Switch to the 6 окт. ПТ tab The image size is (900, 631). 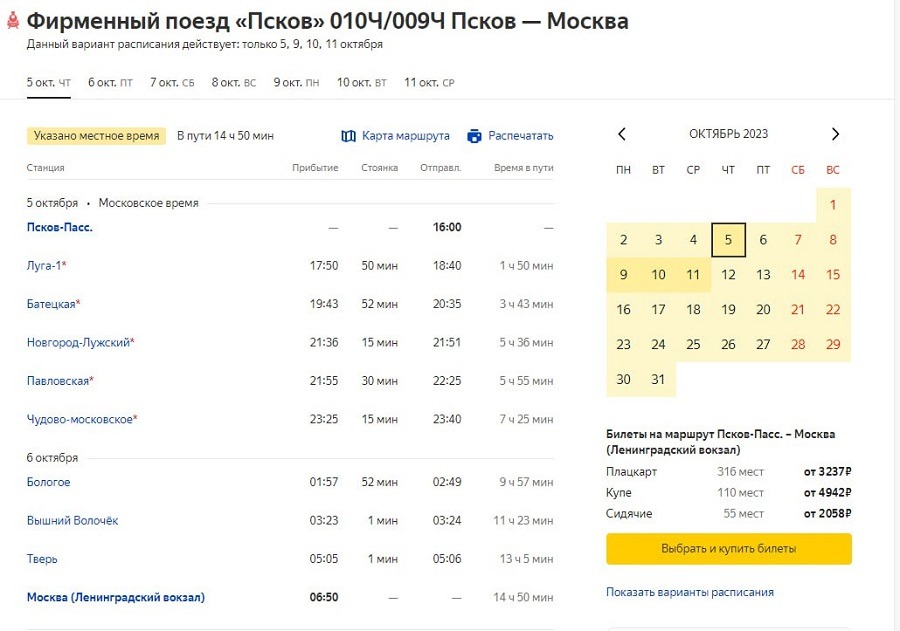pos(110,83)
